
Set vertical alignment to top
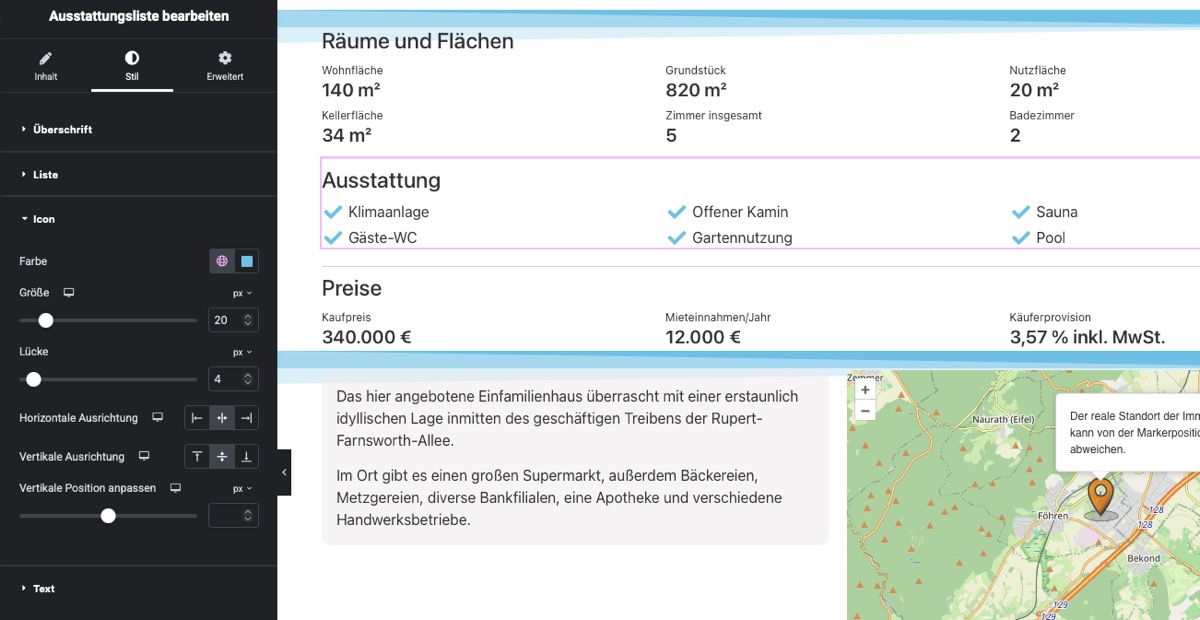[x=197, y=456]
